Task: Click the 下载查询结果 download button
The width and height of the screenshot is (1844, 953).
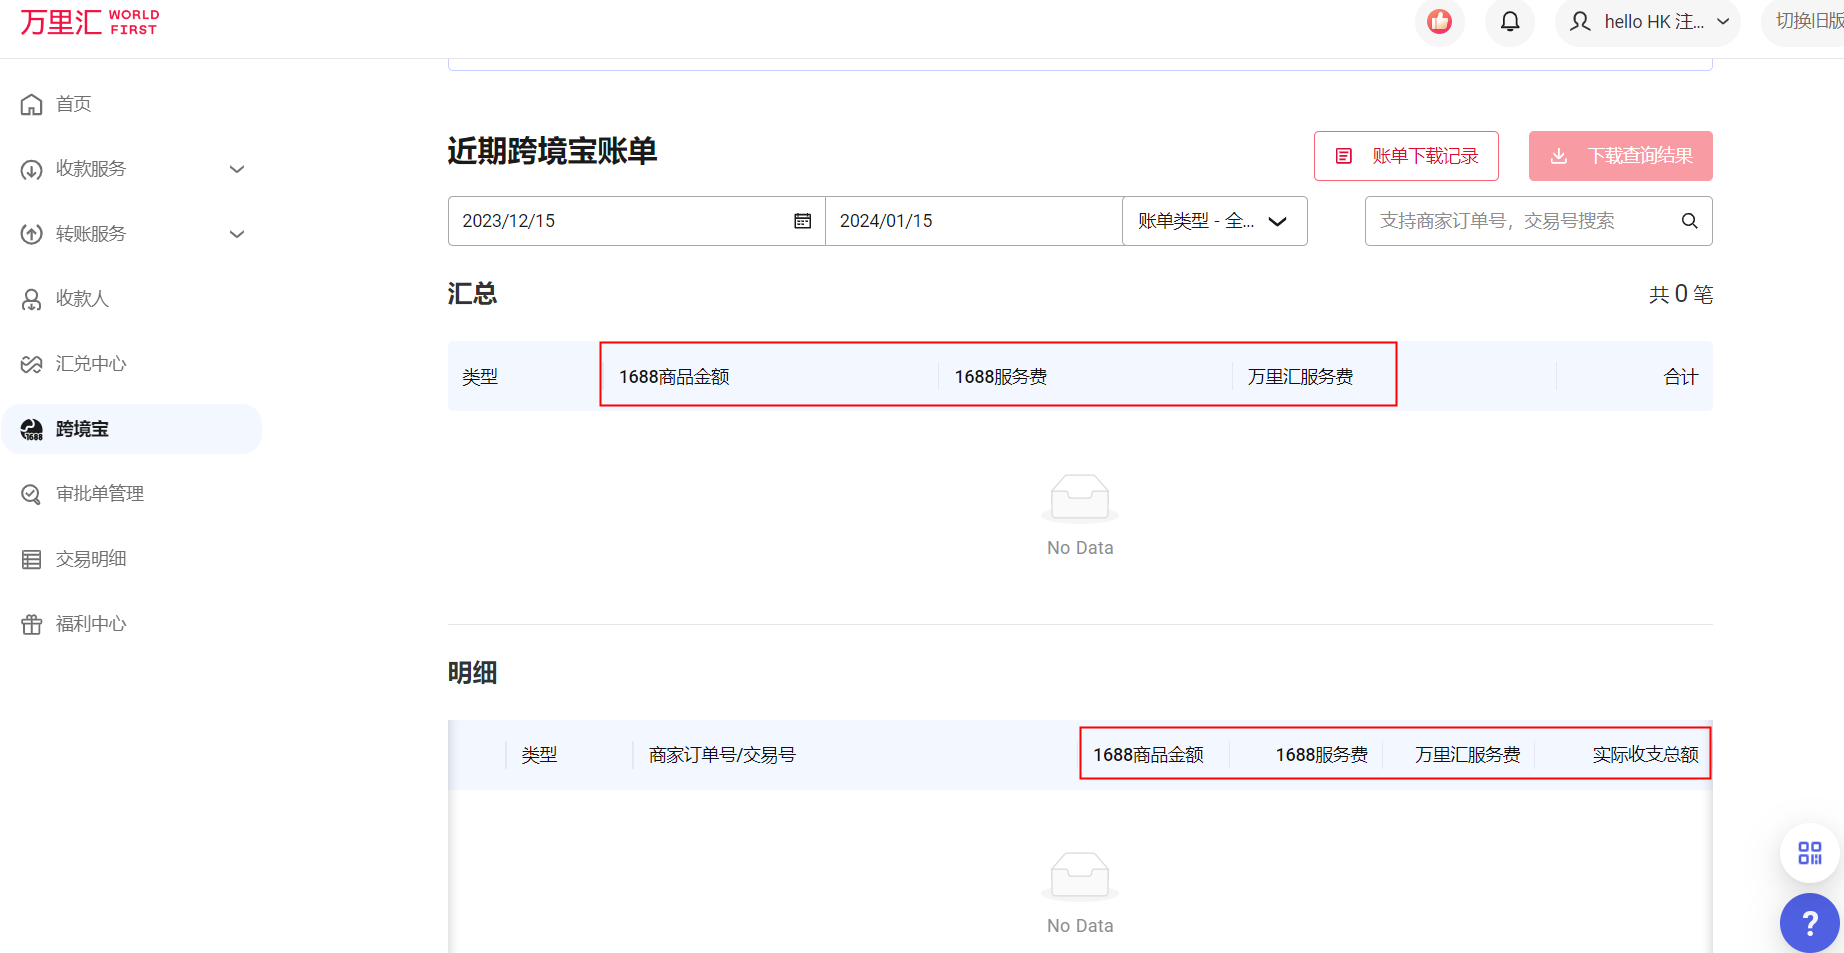Action: click(1620, 155)
